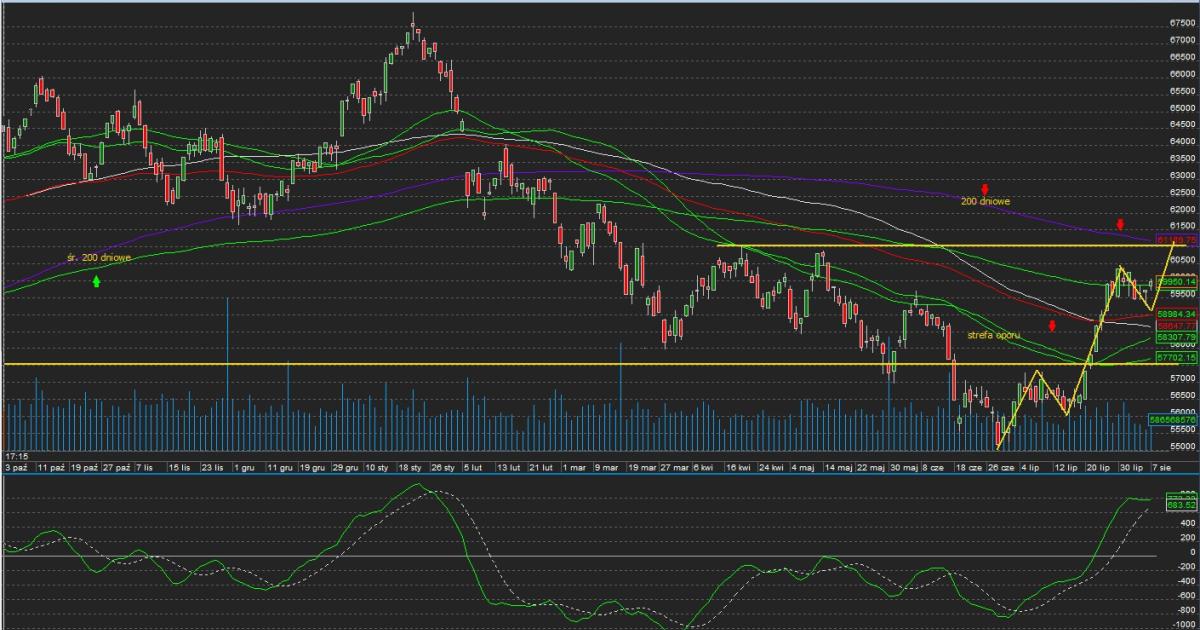Click the 67500 level on the price axis
The image size is (1200, 630).
coord(1181,22)
